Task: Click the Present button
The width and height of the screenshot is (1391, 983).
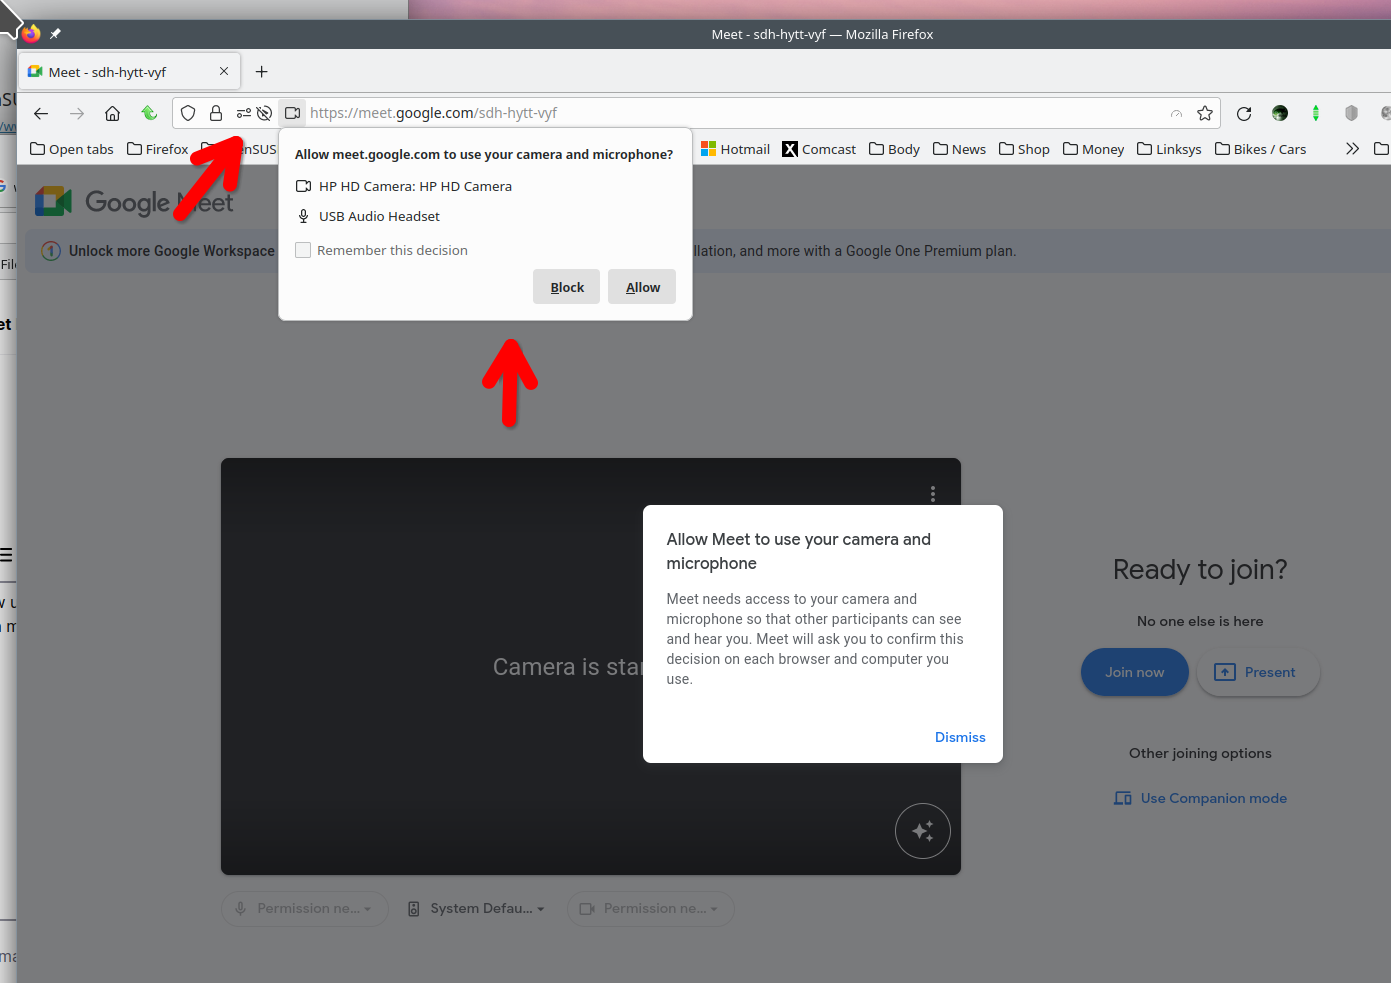Action: click(1258, 672)
